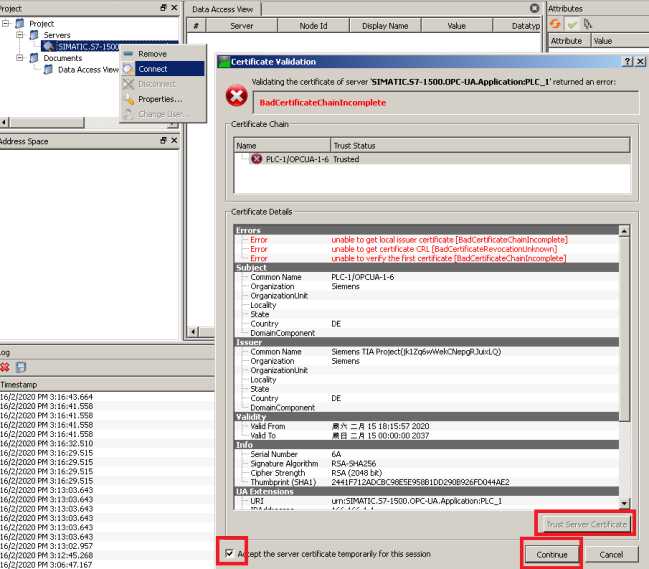
Task: Click log entry 16/2/2020 PM 3:06:47.167
Action: (46, 564)
